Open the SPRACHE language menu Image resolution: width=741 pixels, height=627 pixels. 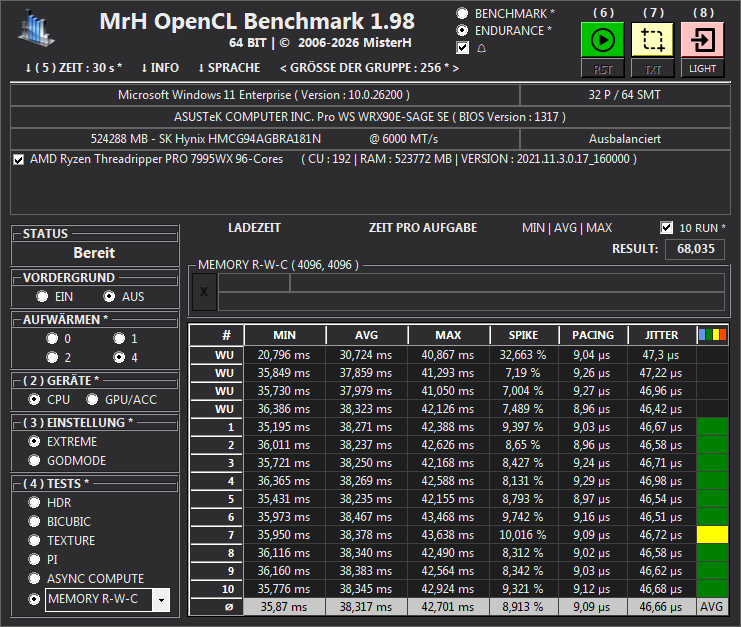(229, 68)
